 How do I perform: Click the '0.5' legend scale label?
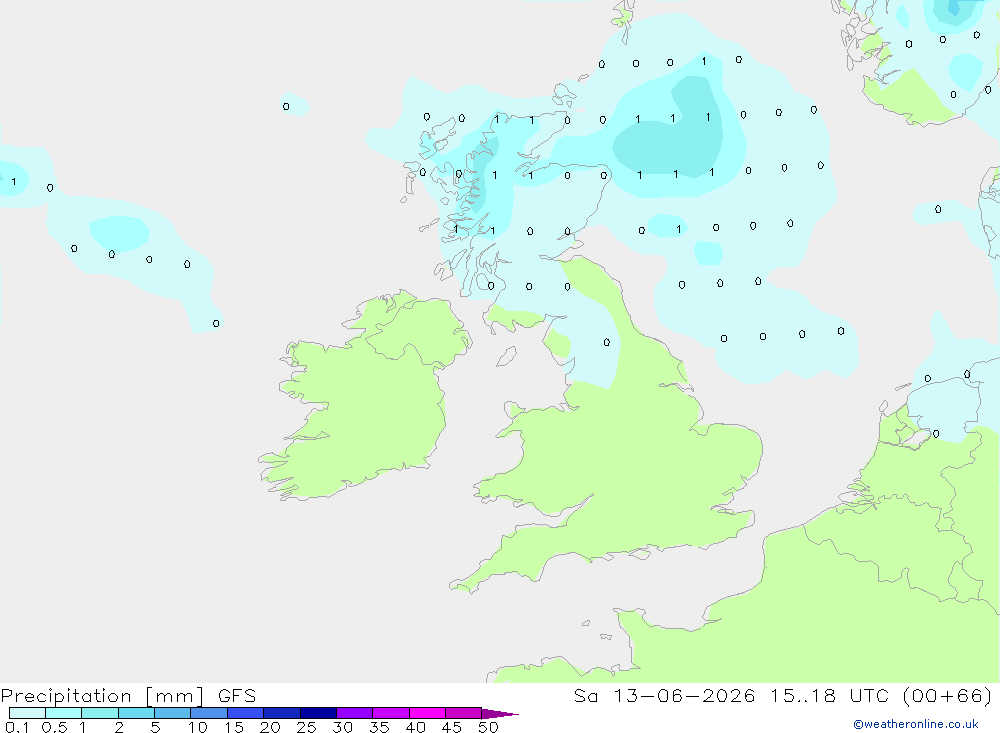[x=54, y=727]
